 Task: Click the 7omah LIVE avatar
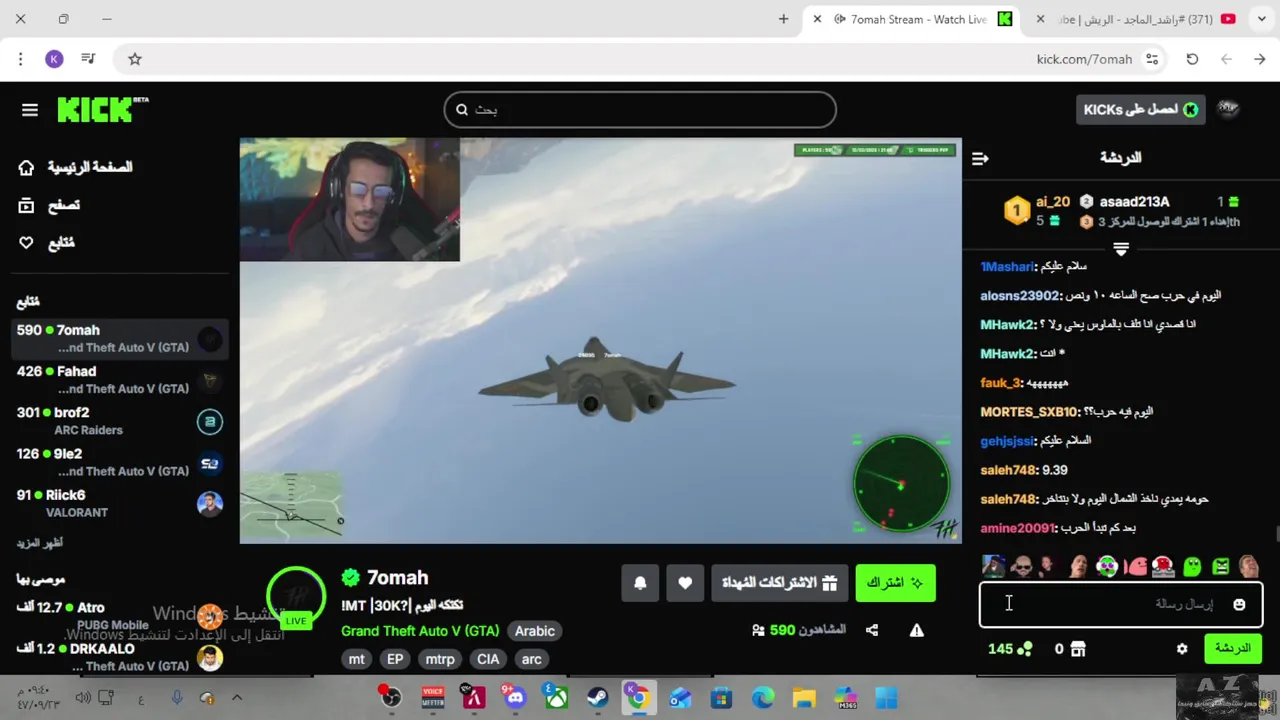[x=296, y=597]
